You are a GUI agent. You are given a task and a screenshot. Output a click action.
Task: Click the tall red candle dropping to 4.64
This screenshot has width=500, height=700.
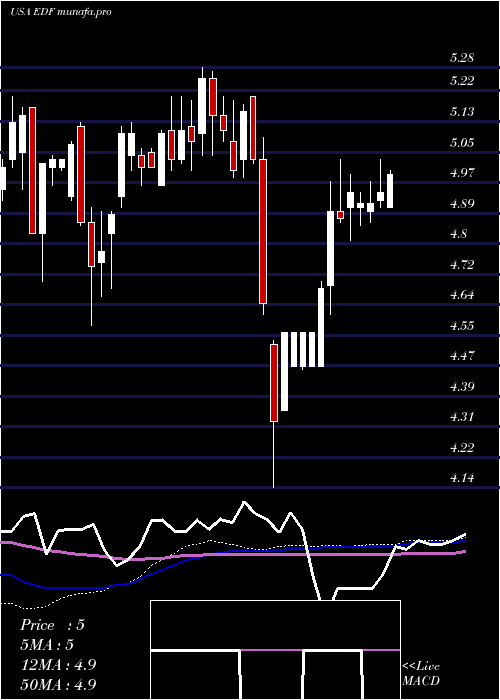(263, 231)
